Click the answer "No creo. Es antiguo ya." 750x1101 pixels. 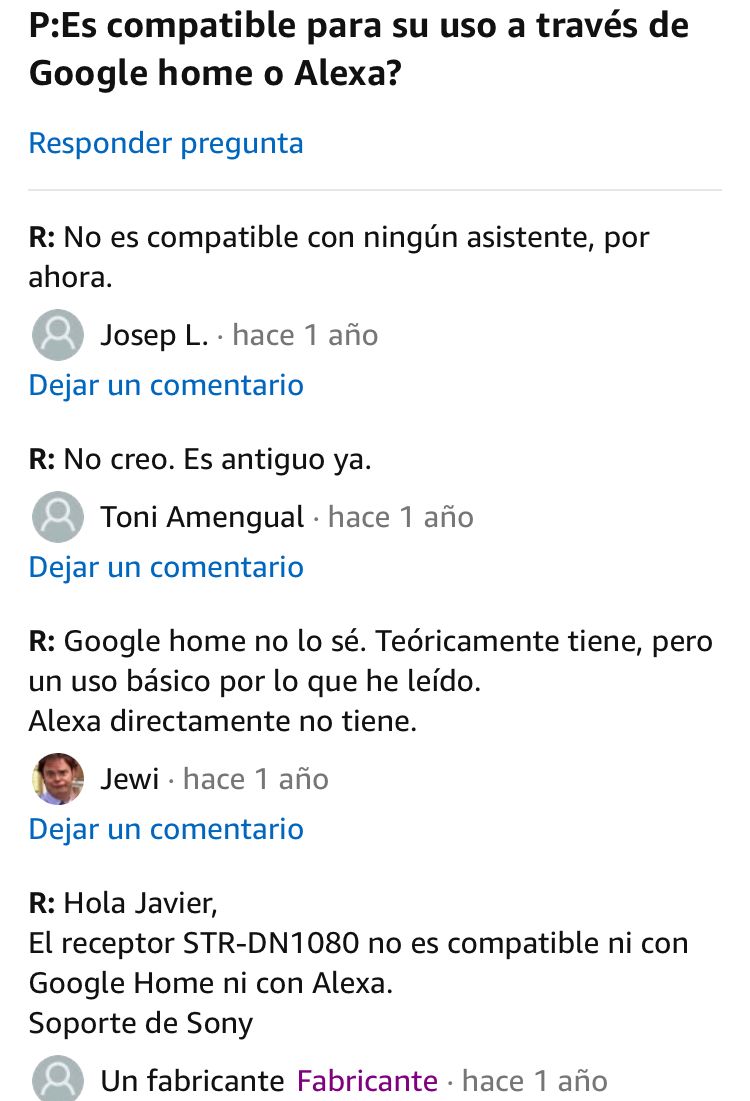(217, 459)
